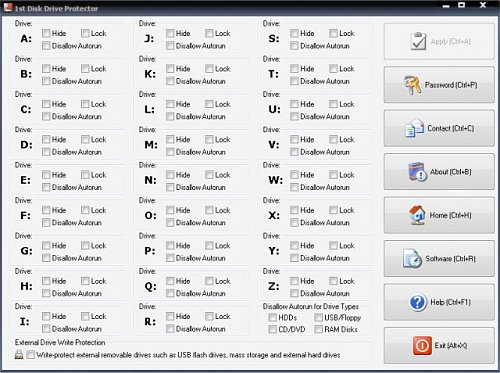This screenshot has width=500, height=373.
Task: Click External Drive Write Protection heading
Action: [60, 342]
